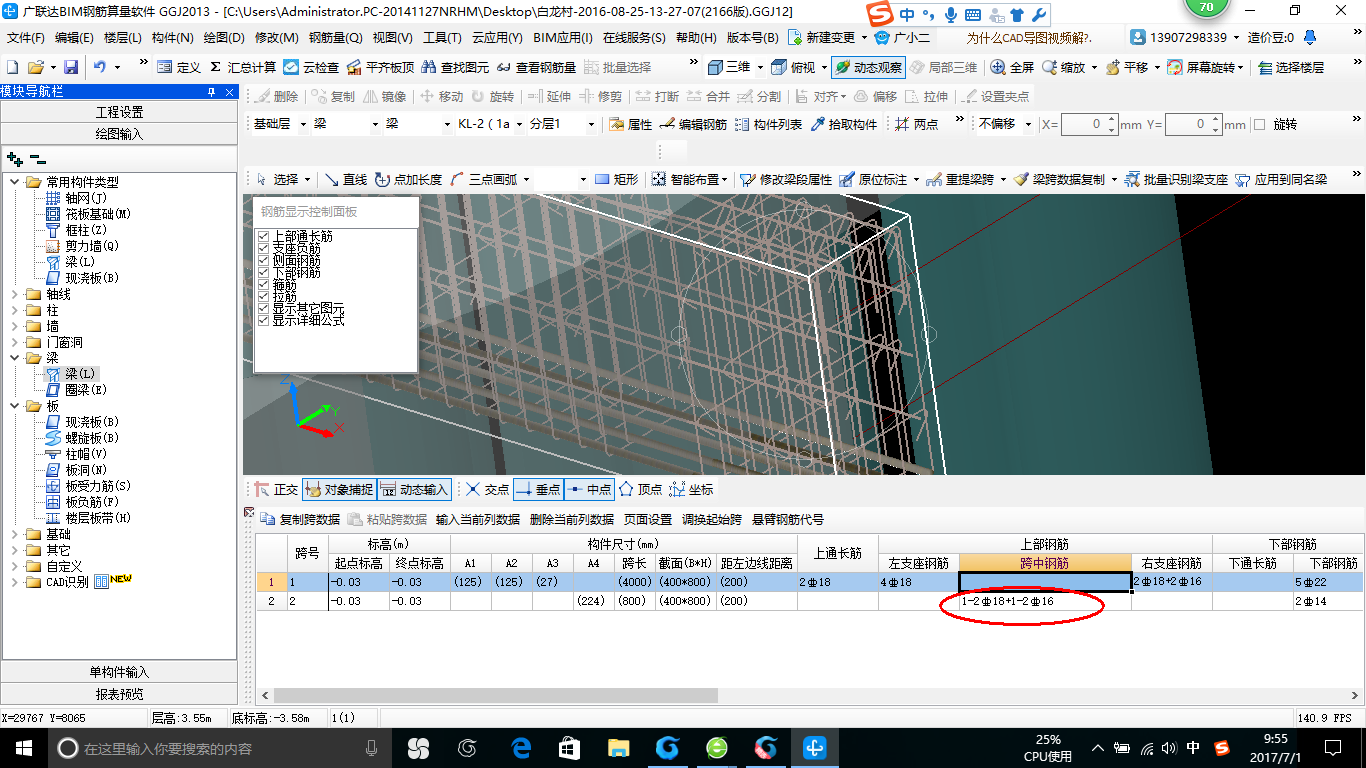This screenshot has width=1366, height=768.
Task: Click the Save file icon
Action: point(71,67)
